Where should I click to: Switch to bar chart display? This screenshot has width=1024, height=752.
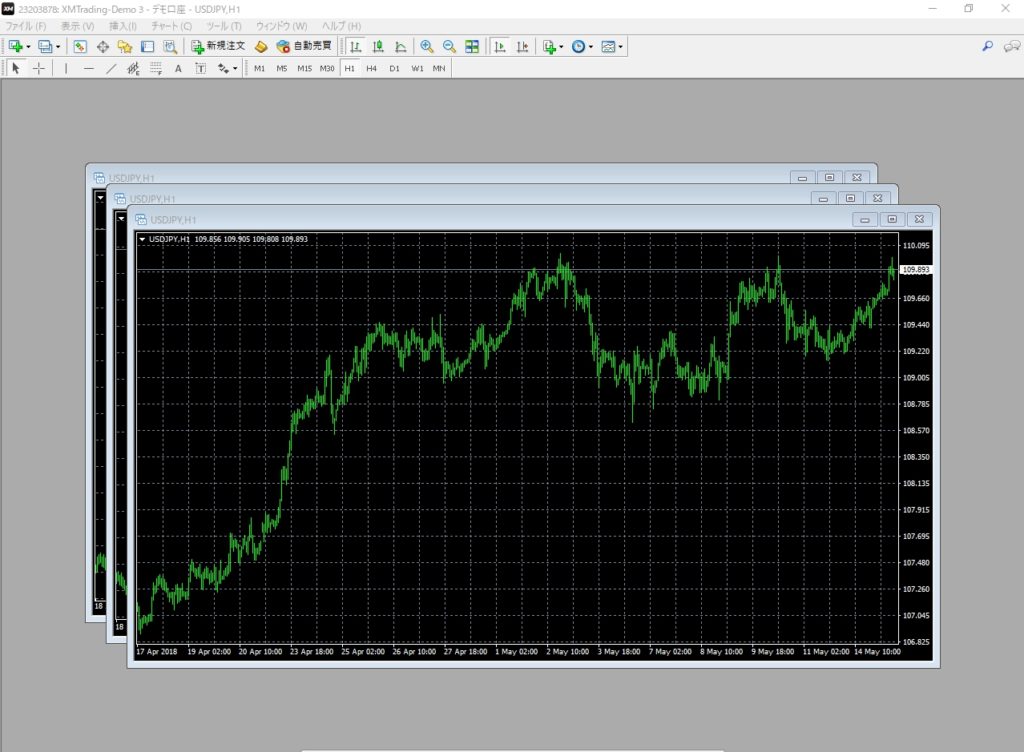click(356, 46)
